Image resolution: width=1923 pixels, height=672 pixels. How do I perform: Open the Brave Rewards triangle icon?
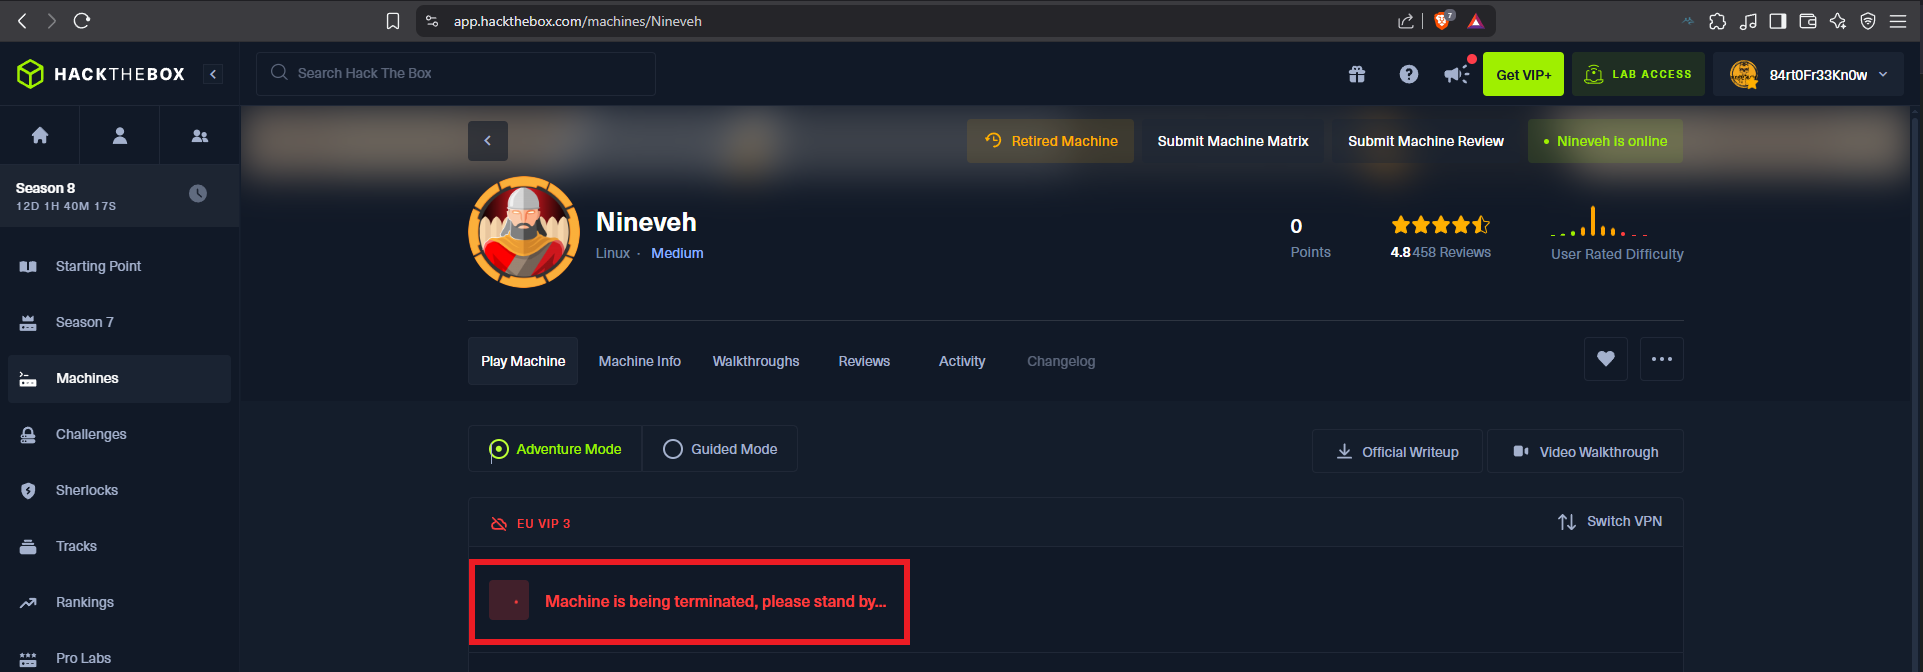pyautogui.click(x=1475, y=21)
